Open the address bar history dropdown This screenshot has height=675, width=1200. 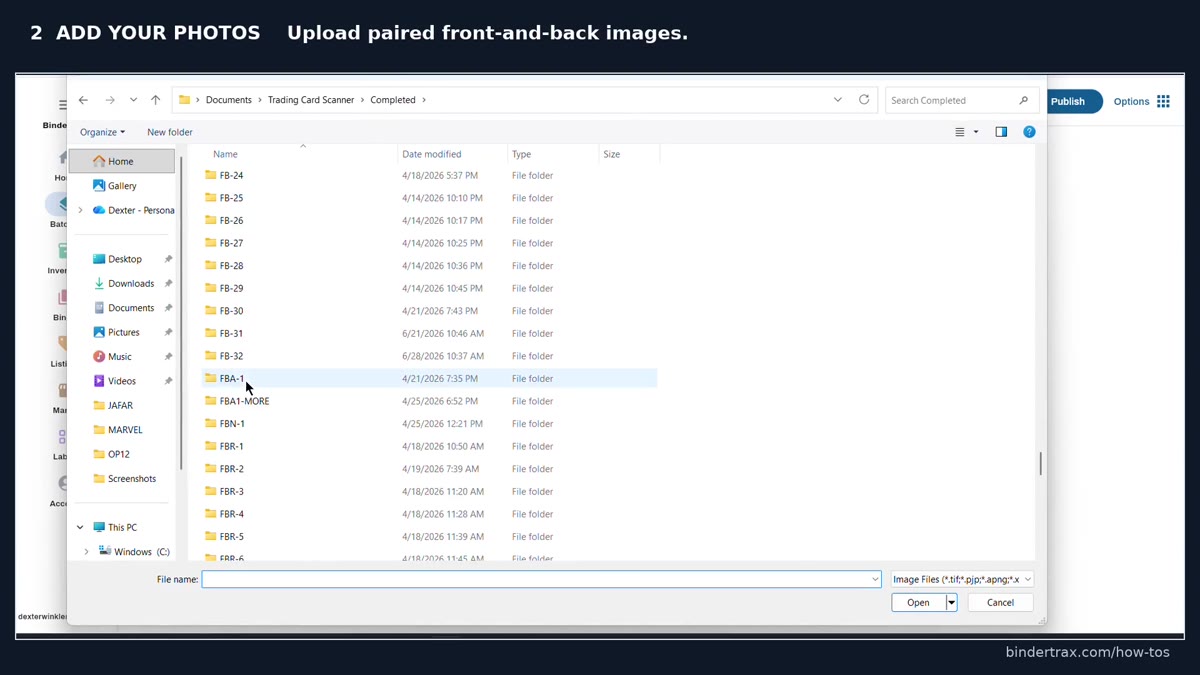pyautogui.click(x=838, y=100)
